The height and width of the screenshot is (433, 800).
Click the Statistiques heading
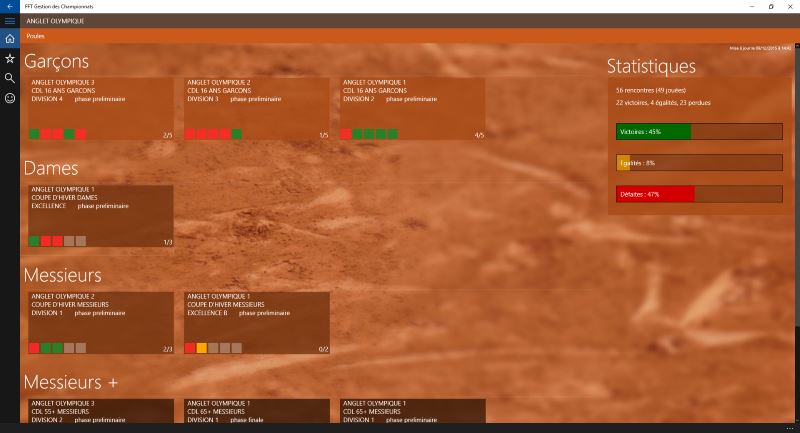click(x=651, y=66)
